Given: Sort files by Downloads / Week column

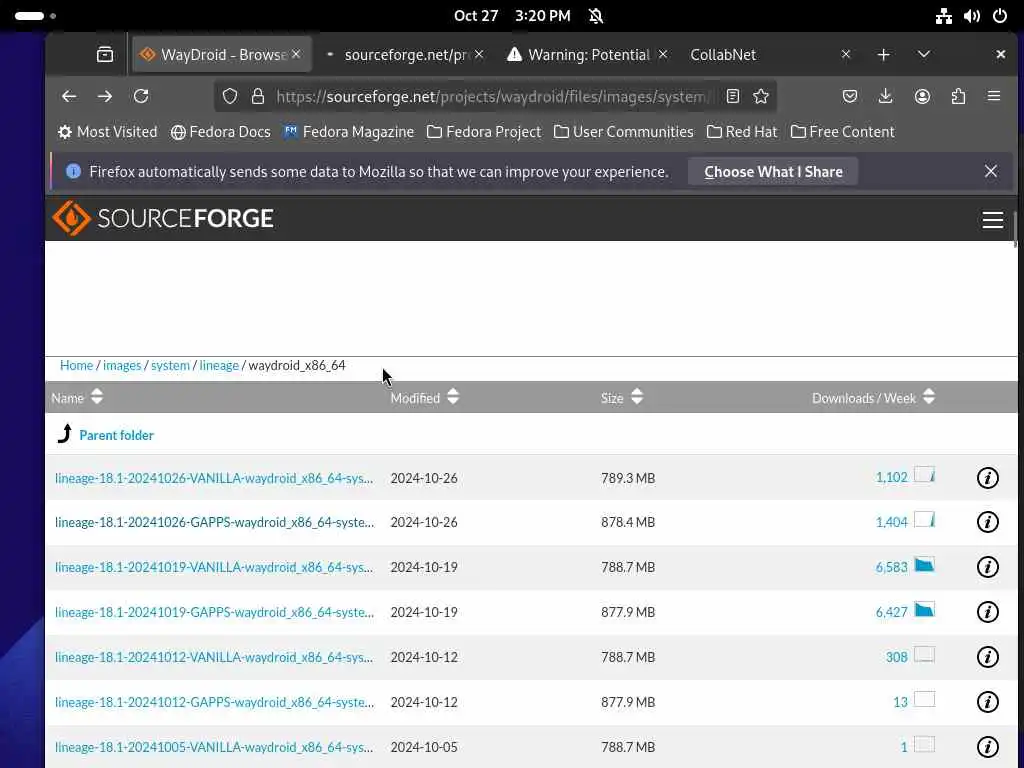Looking at the screenshot, I should pyautogui.click(x=873, y=397).
